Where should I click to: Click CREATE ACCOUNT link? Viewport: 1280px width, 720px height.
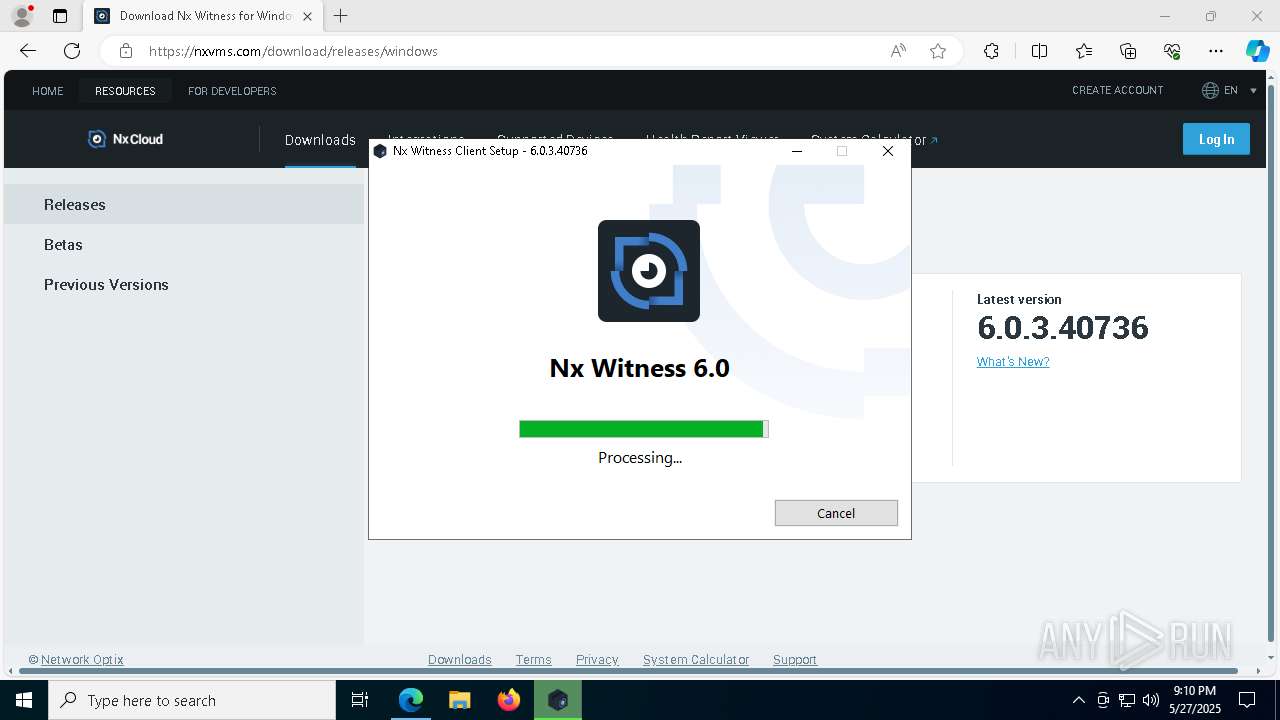(1118, 90)
